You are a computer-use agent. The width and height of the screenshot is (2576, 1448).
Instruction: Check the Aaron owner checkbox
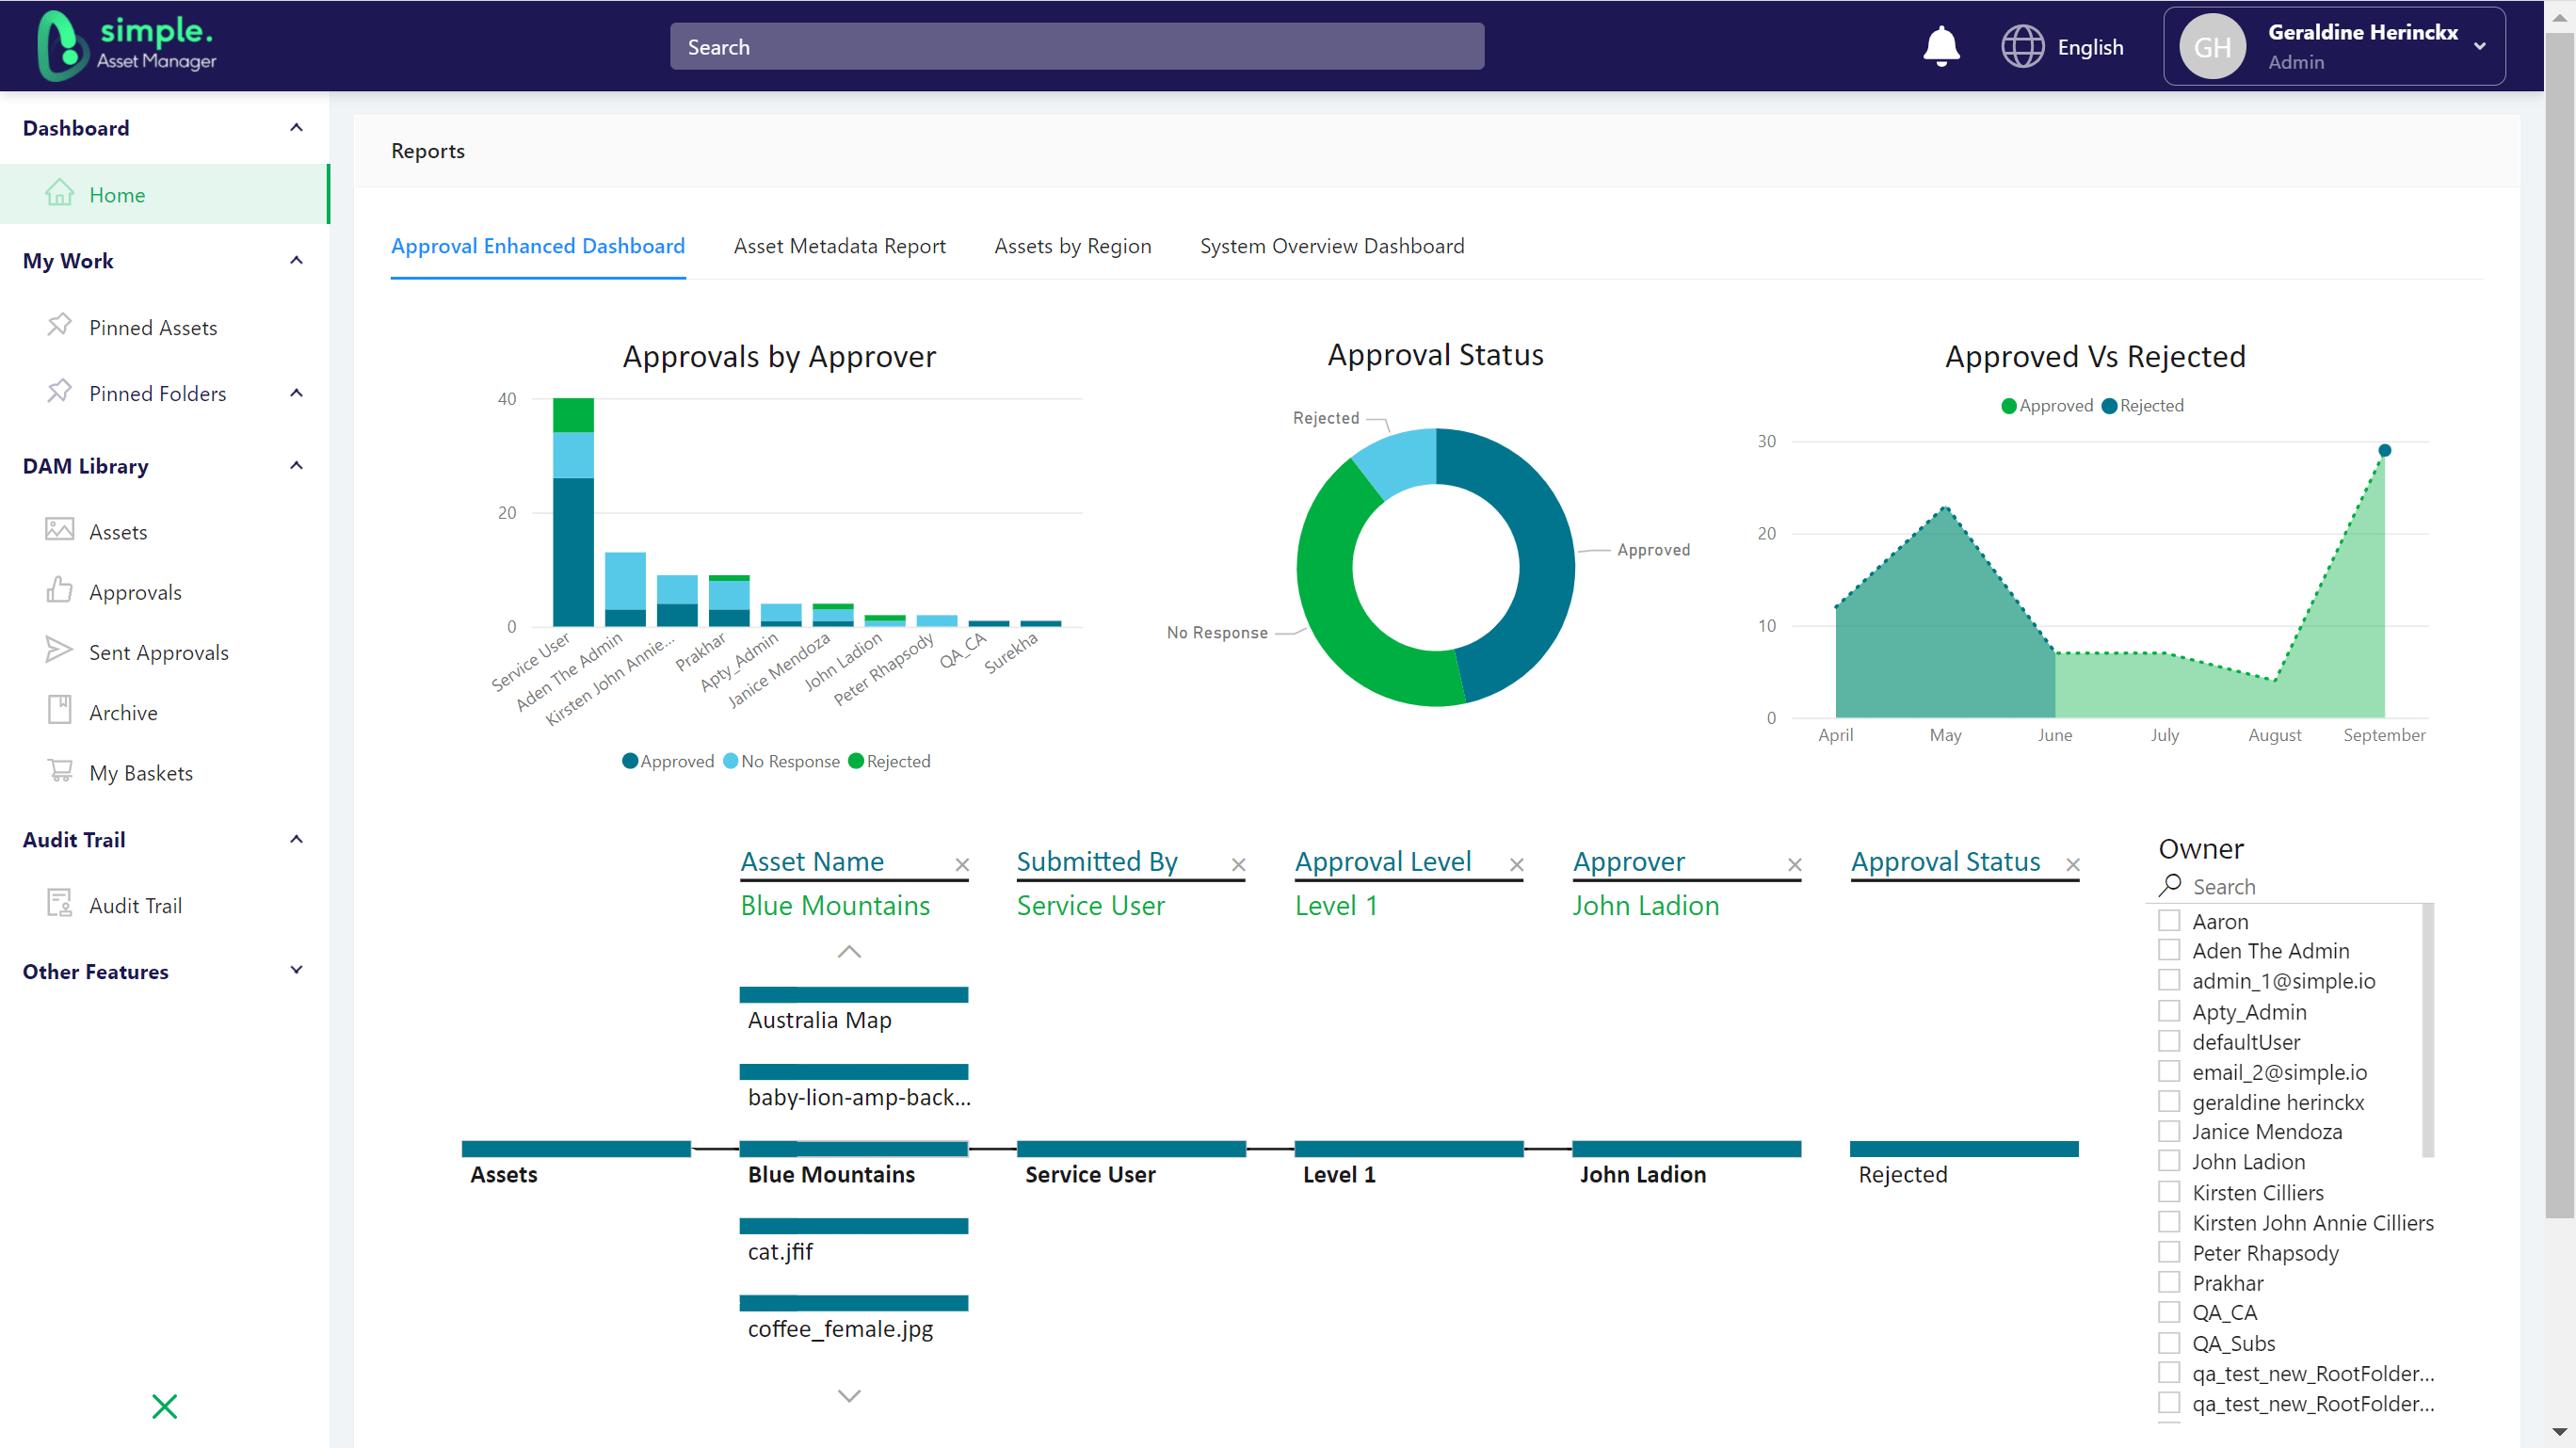(2169, 920)
